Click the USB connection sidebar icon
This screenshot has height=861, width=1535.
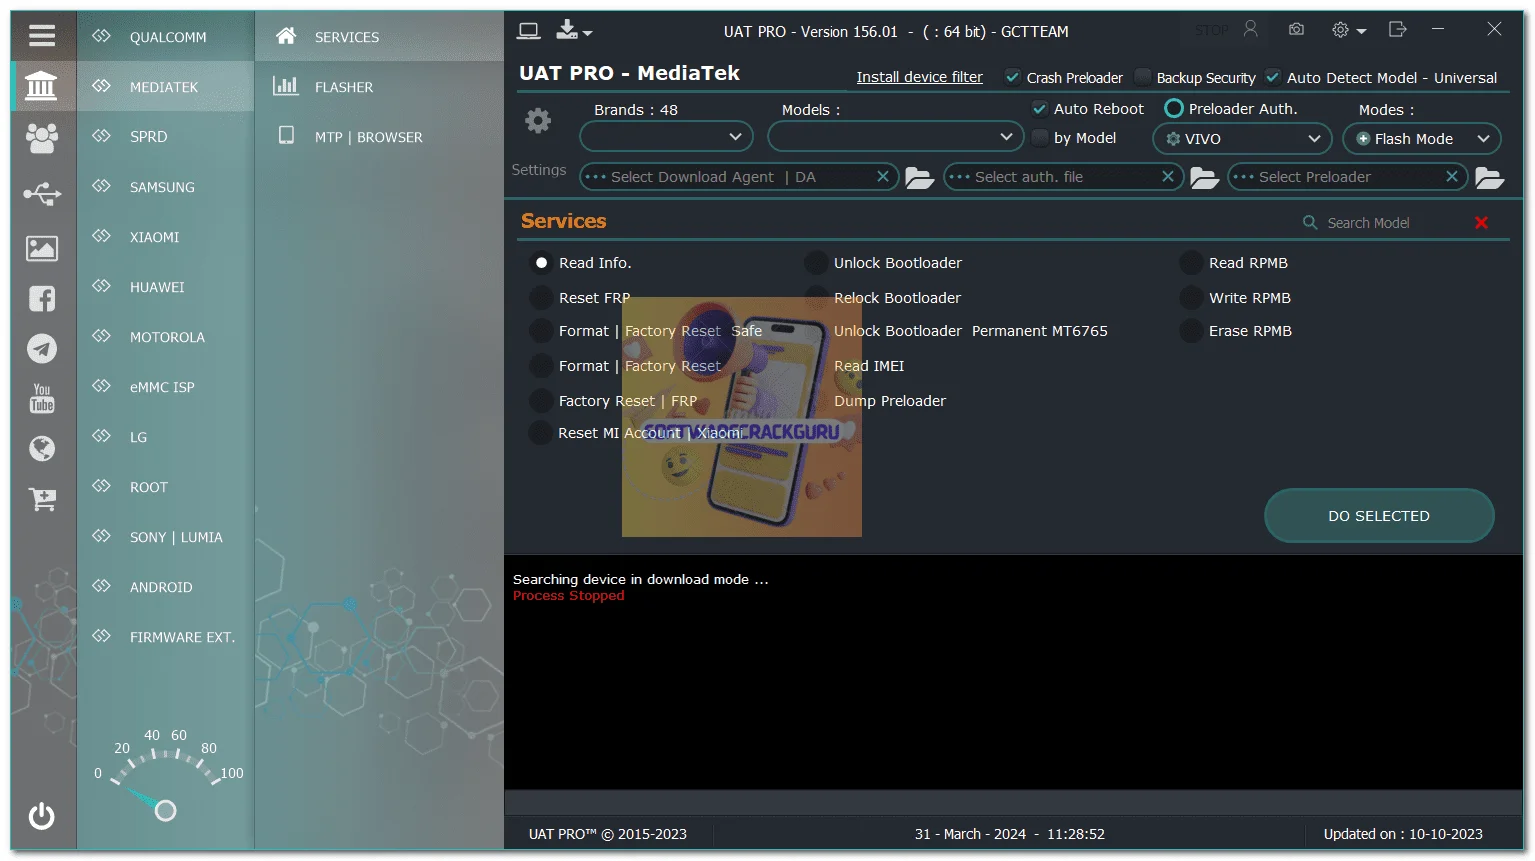click(42, 193)
